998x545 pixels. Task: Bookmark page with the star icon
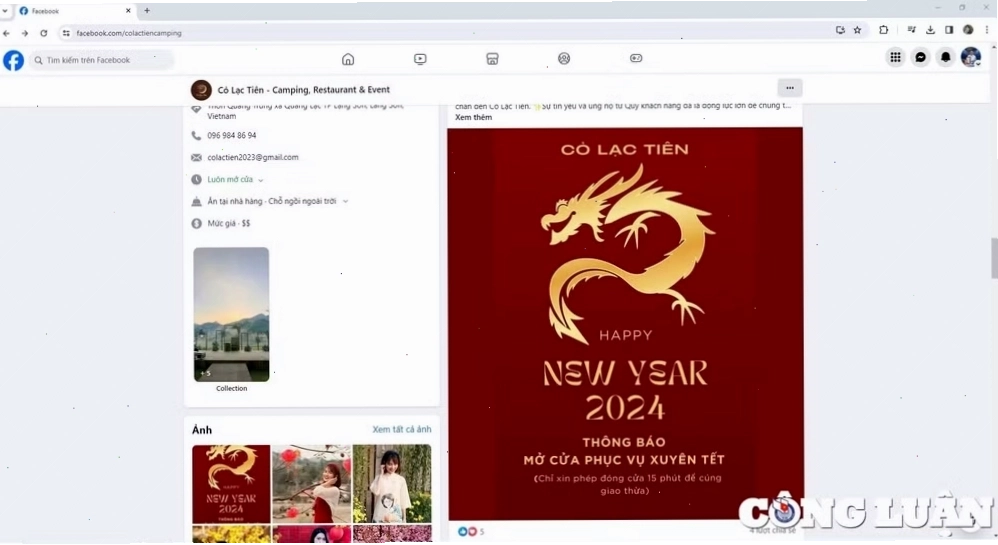click(x=857, y=30)
